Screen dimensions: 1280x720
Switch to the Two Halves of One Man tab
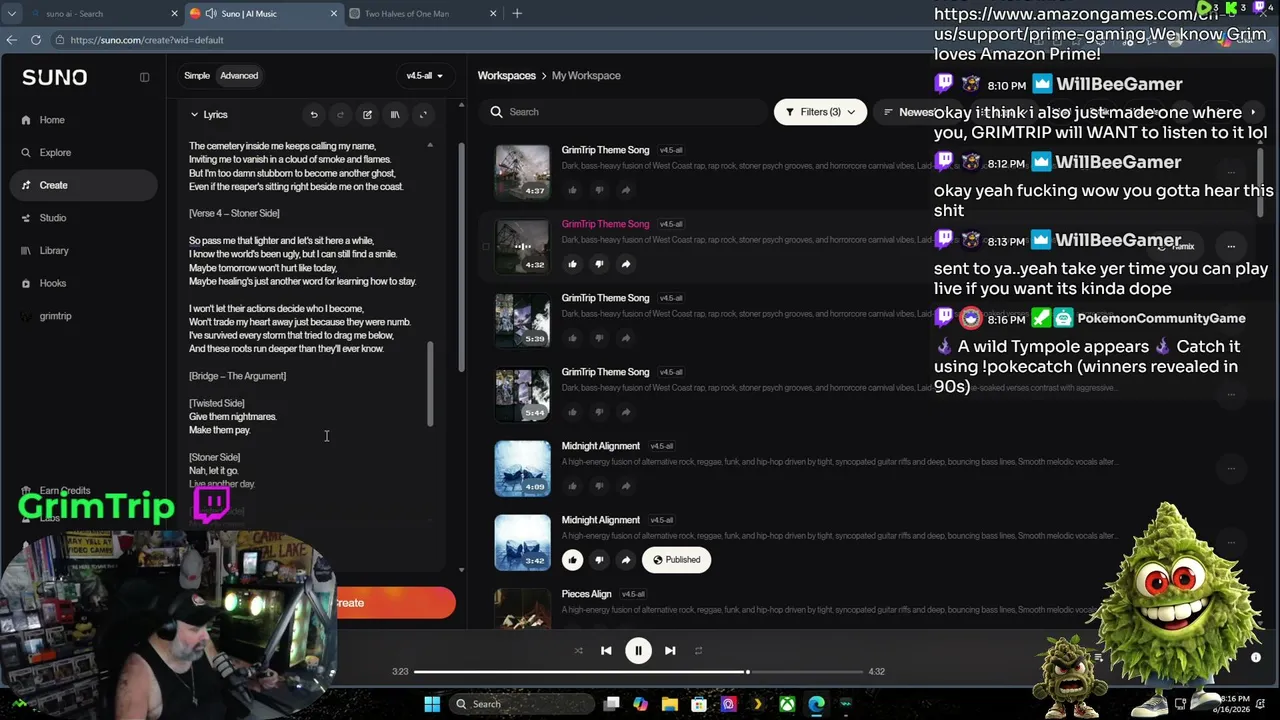point(424,14)
